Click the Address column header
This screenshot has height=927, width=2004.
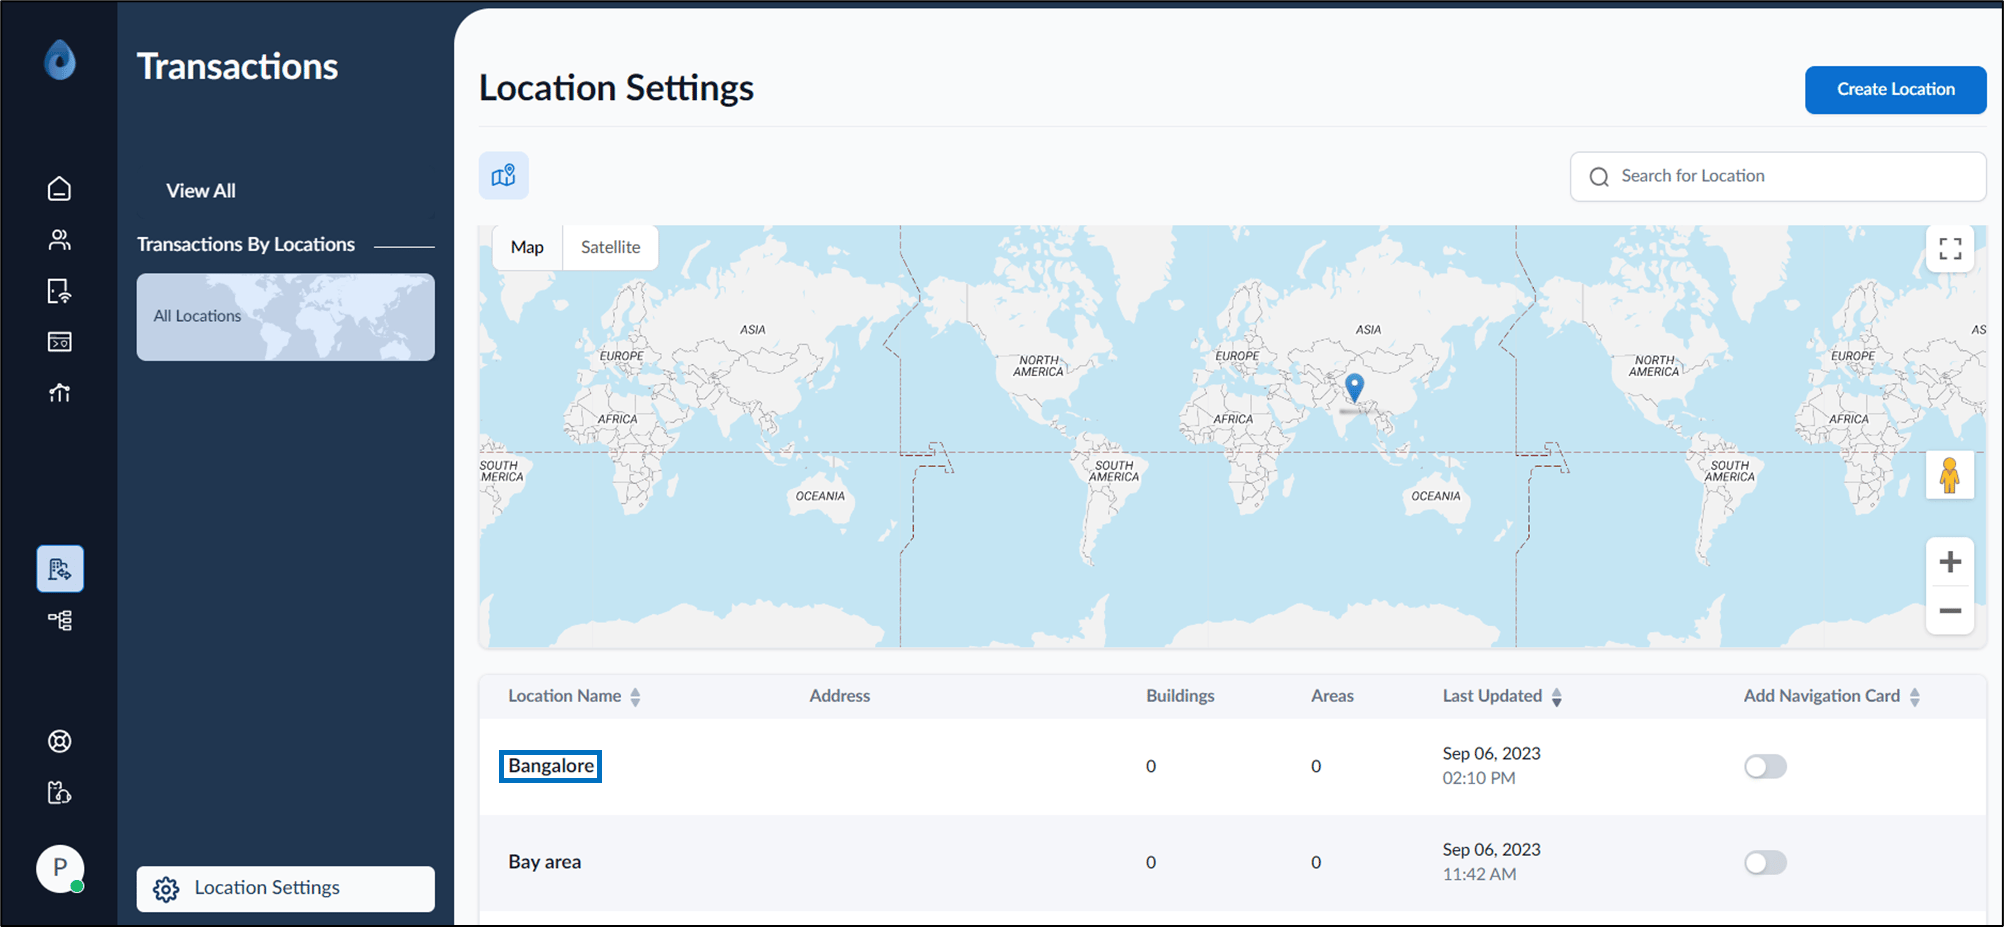839,696
